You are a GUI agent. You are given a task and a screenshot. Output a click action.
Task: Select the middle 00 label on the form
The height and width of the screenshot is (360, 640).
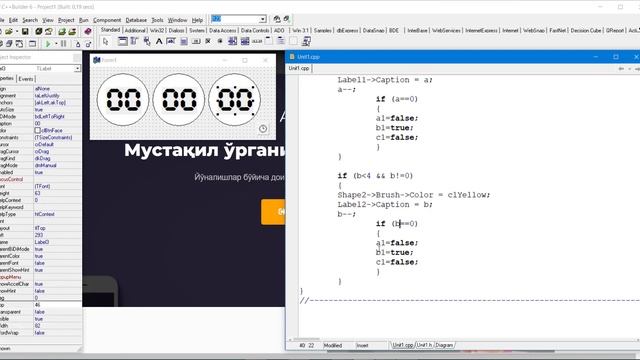coord(179,100)
